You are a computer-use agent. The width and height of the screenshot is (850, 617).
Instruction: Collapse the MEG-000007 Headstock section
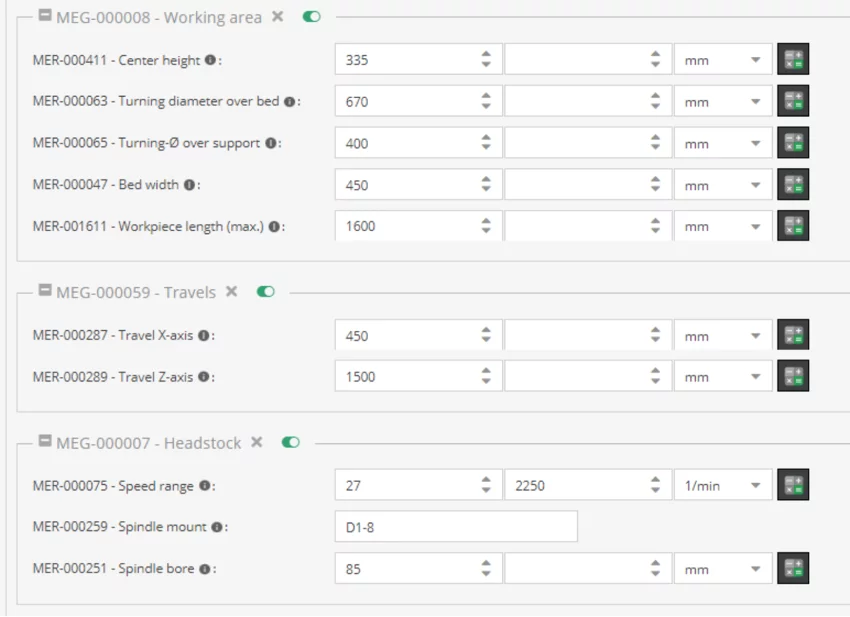click(45, 441)
